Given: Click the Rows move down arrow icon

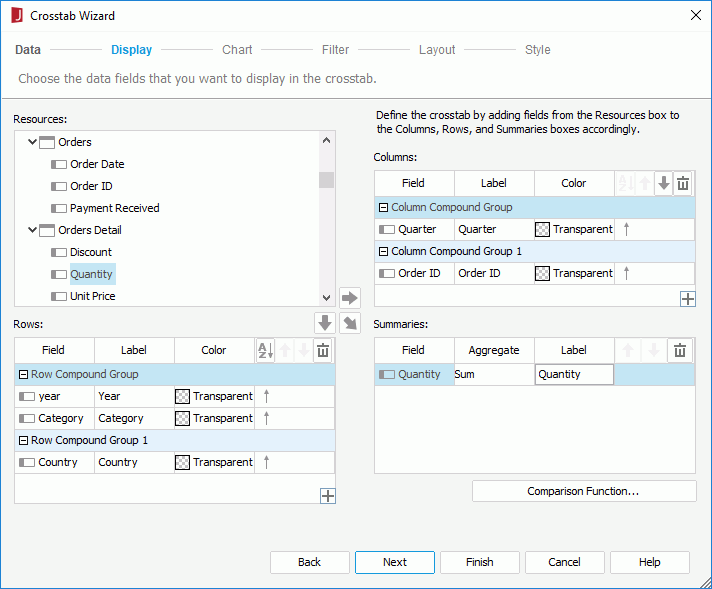Looking at the screenshot, I should click(304, 350).
